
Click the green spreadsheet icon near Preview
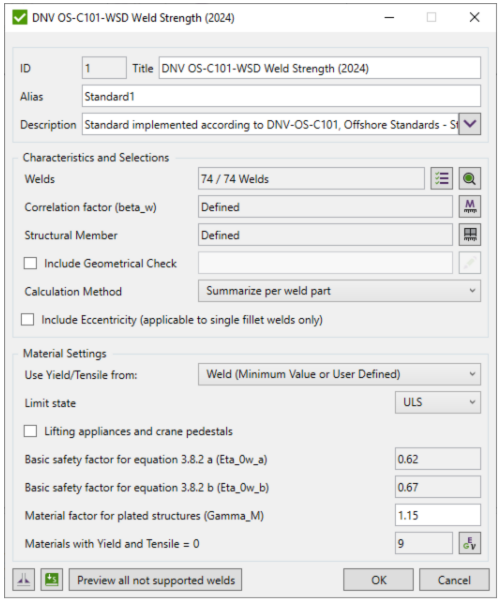[52, 580]
